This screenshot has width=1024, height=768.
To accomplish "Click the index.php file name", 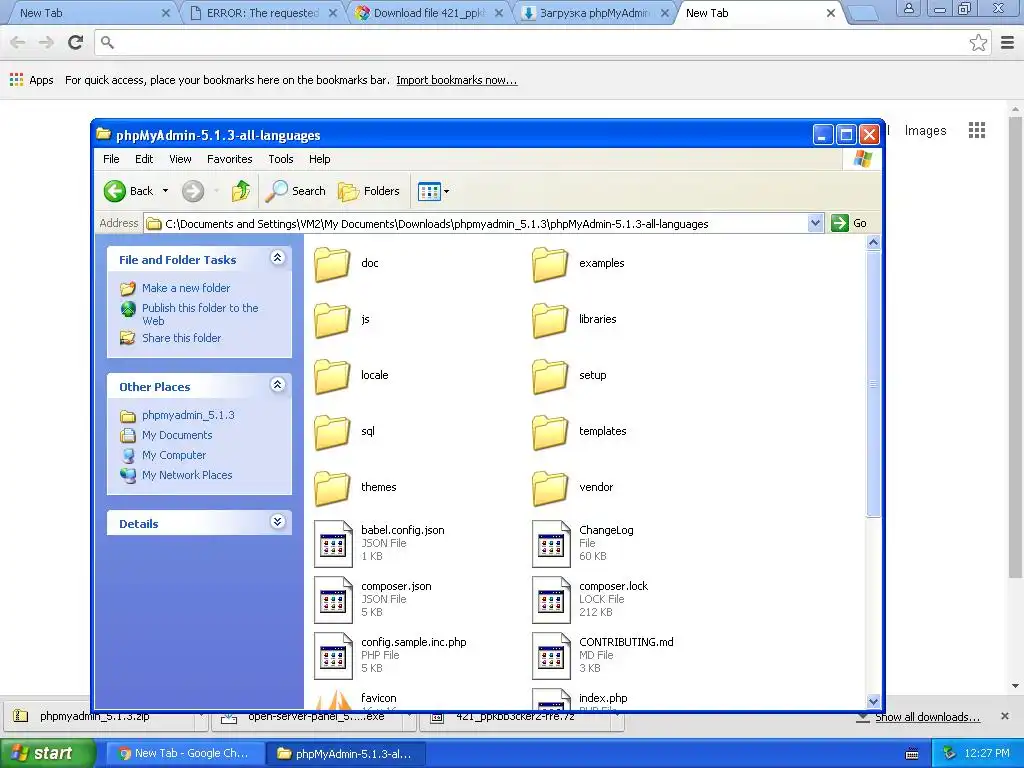I will (603, 698).
